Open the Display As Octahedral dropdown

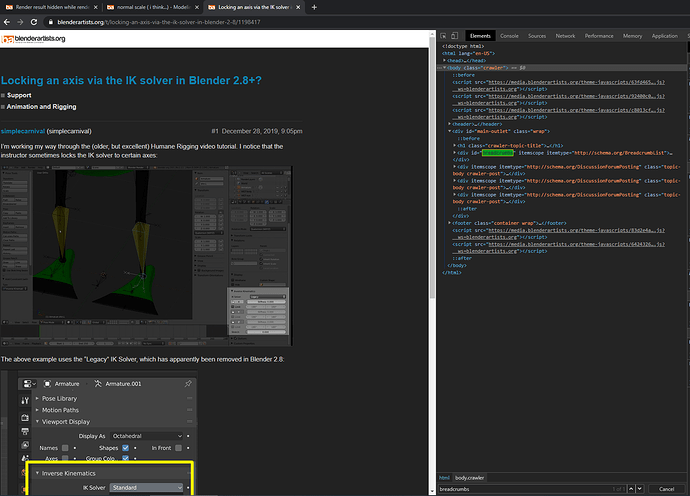[147, 436]
